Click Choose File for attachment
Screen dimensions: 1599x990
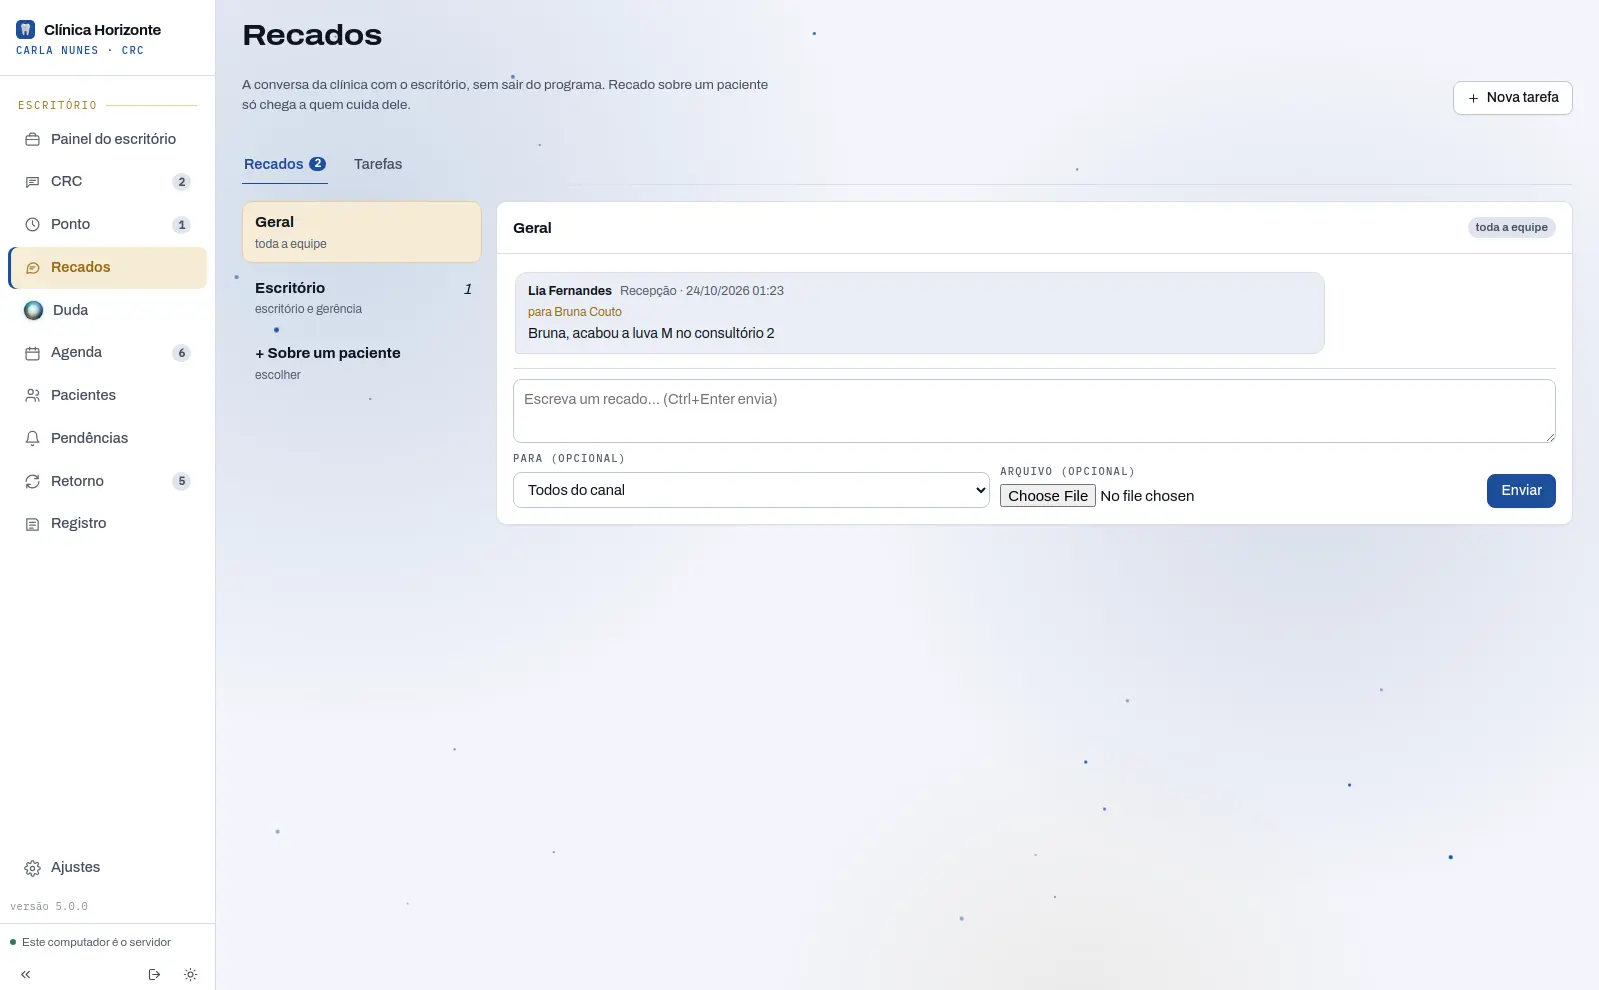(x=1047, y=496)
